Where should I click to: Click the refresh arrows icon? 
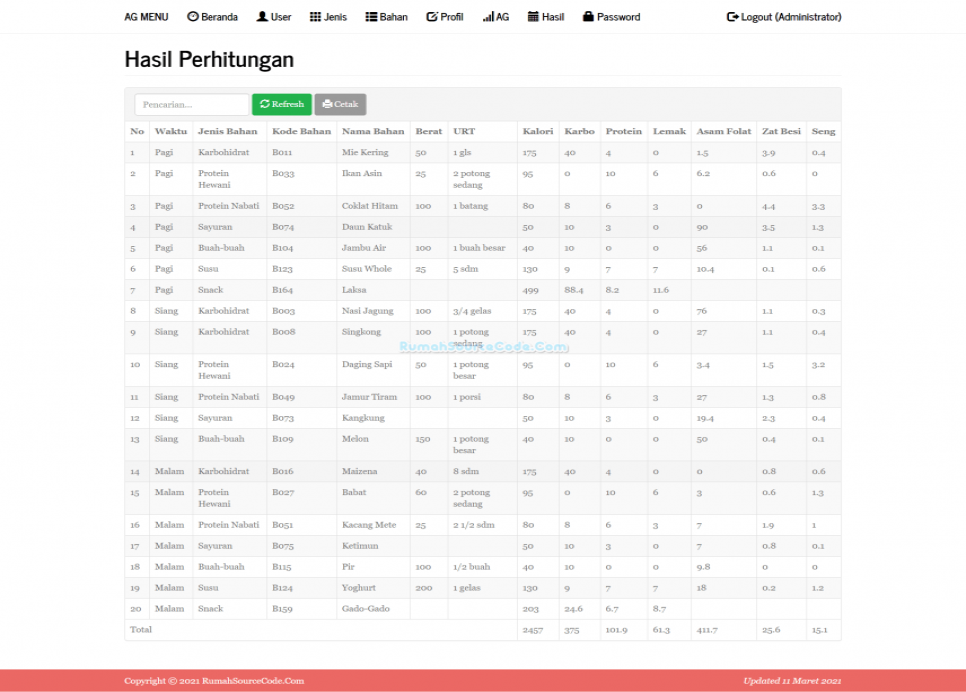tap(264, 104)
